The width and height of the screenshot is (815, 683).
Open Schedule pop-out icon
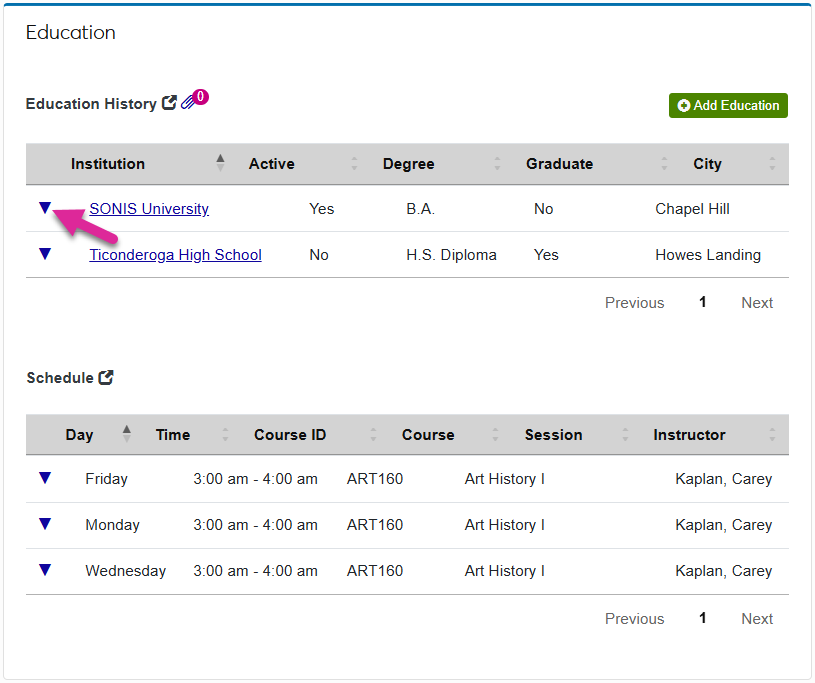(106, 377)
